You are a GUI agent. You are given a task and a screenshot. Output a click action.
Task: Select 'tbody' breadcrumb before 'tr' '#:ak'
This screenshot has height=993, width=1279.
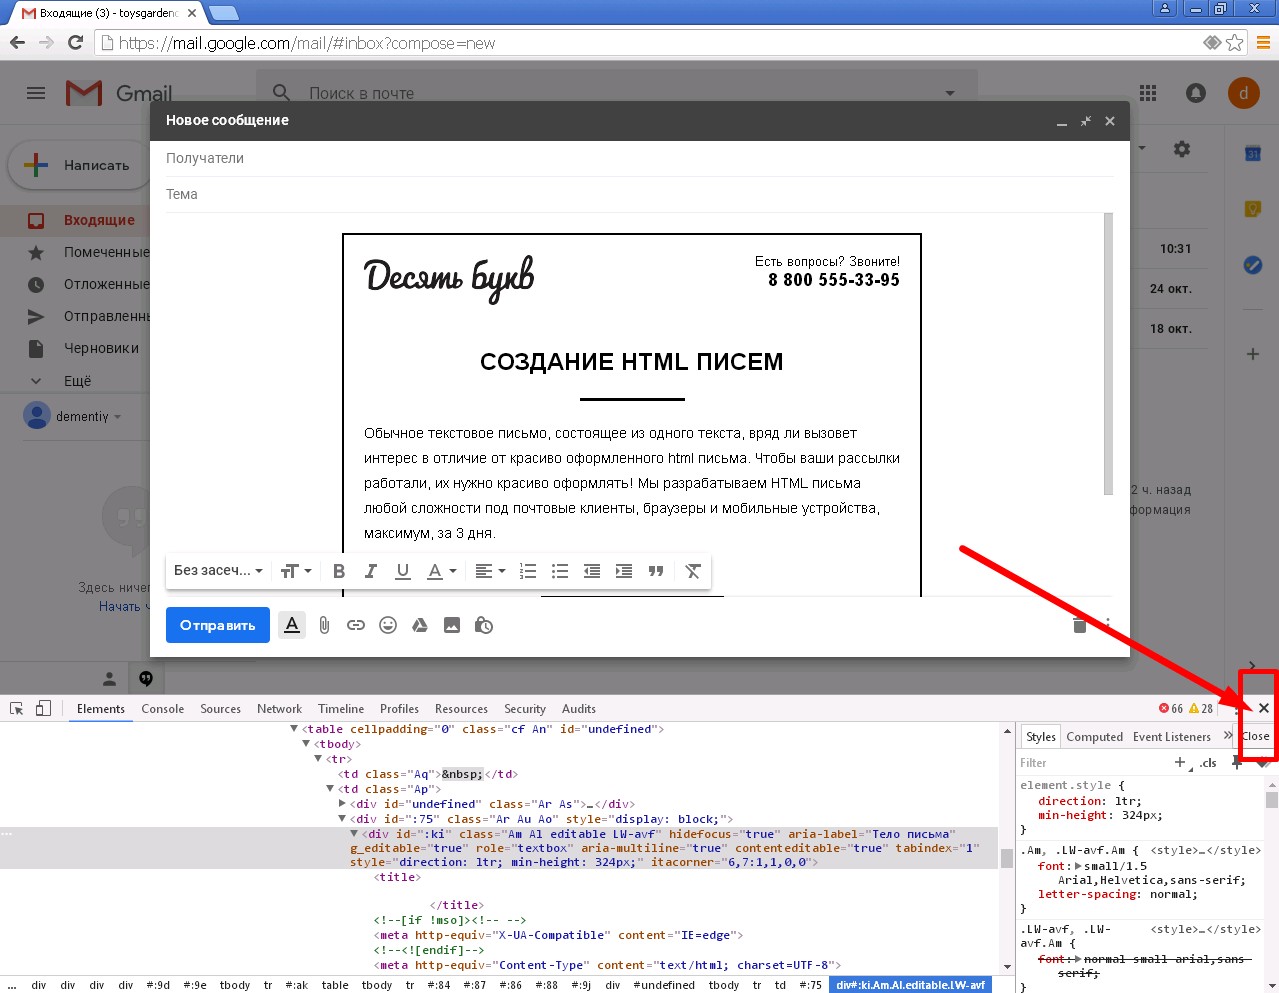(235, 985)
